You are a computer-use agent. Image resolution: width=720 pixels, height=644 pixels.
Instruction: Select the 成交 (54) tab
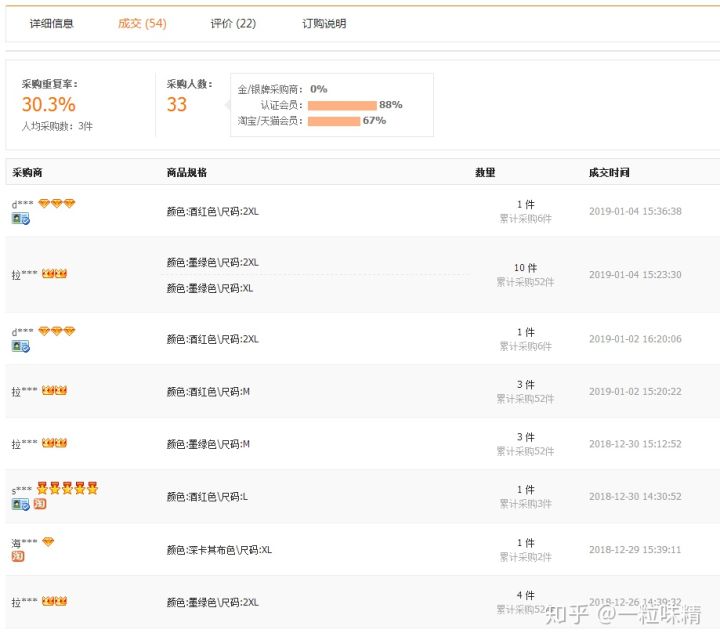(142, 24)
